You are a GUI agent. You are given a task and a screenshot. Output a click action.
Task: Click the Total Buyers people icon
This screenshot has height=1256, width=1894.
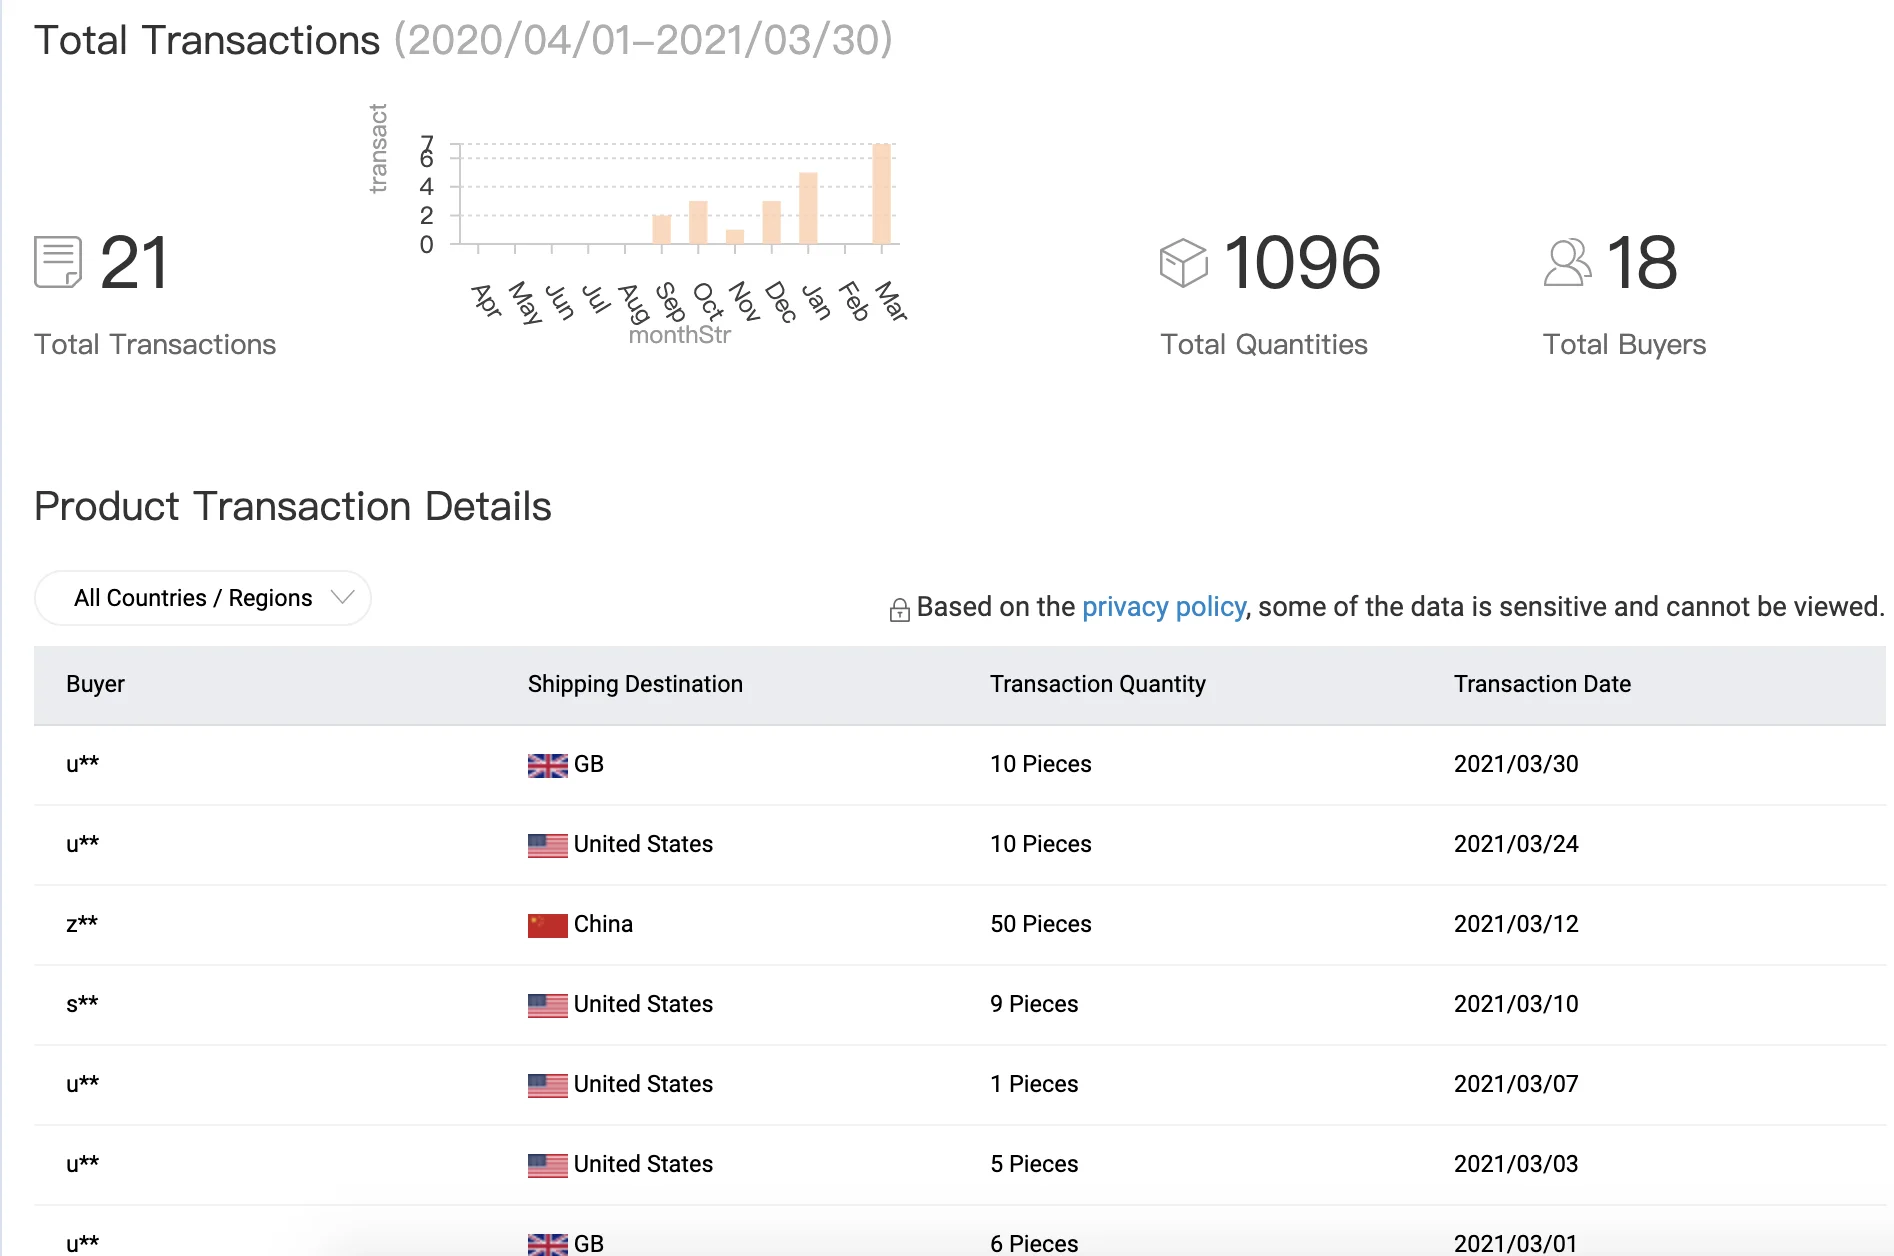tap(1566, 263)
